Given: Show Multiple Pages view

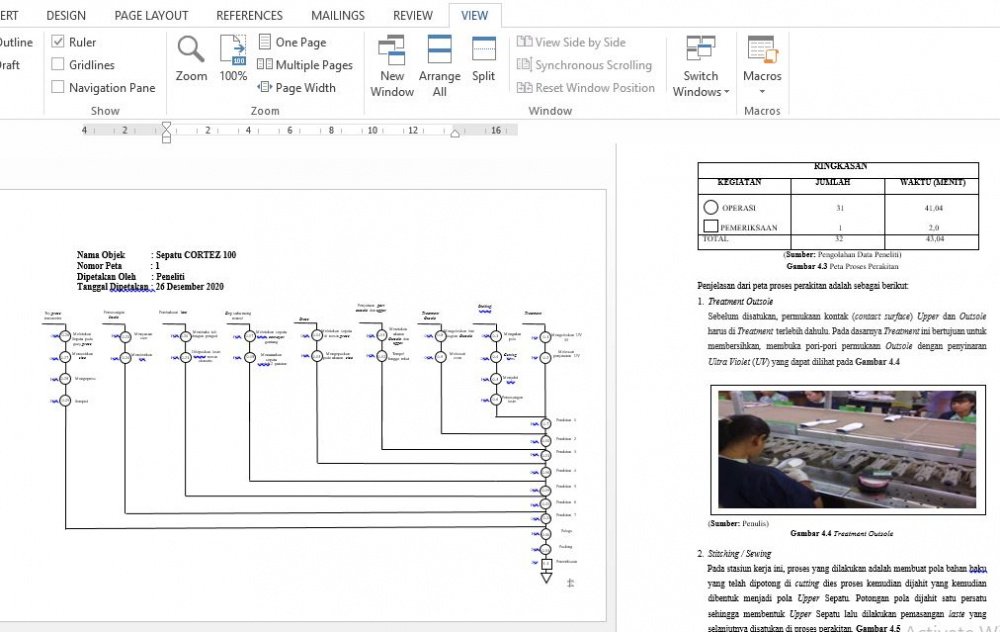Looking at the screenshot, I should click(305, 64).
